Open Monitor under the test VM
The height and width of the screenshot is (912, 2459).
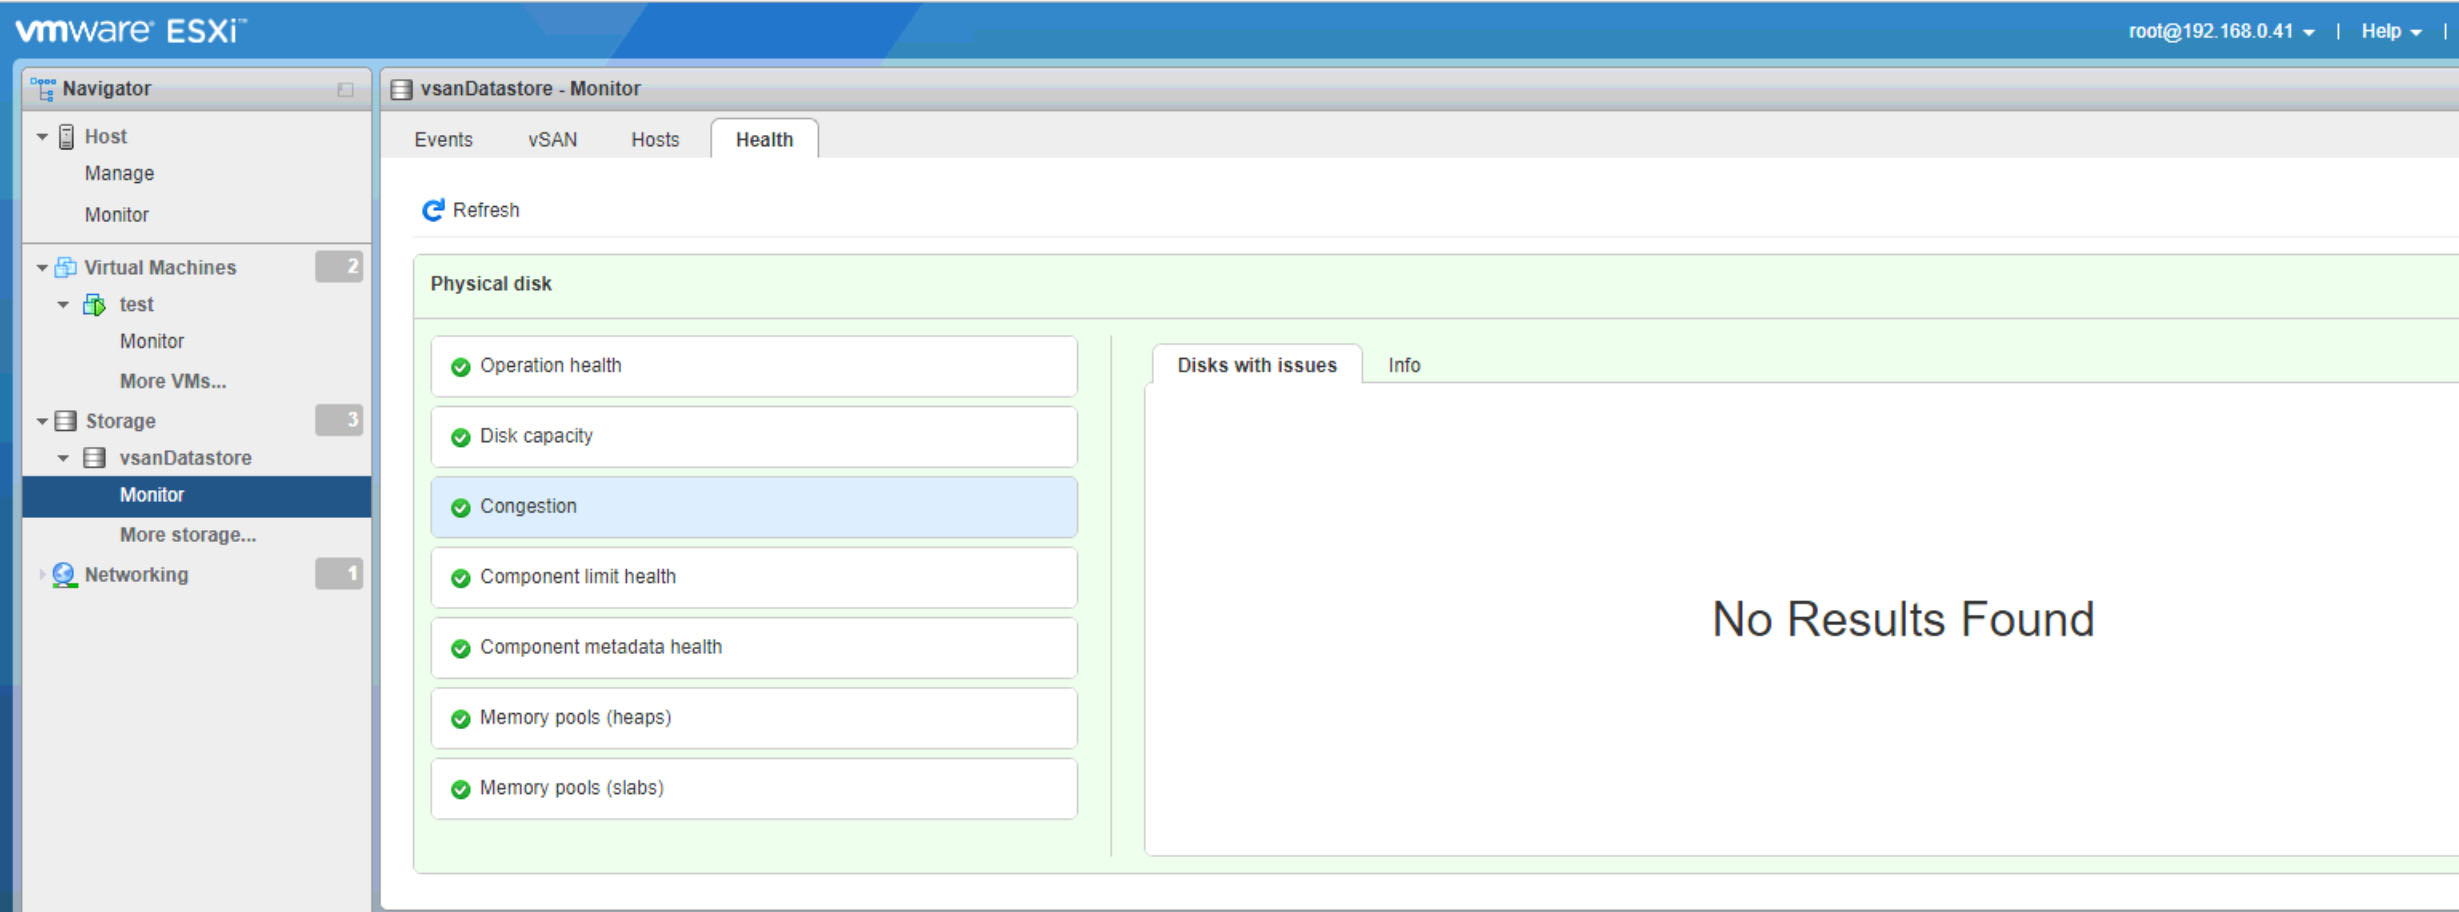pos(152,341)
